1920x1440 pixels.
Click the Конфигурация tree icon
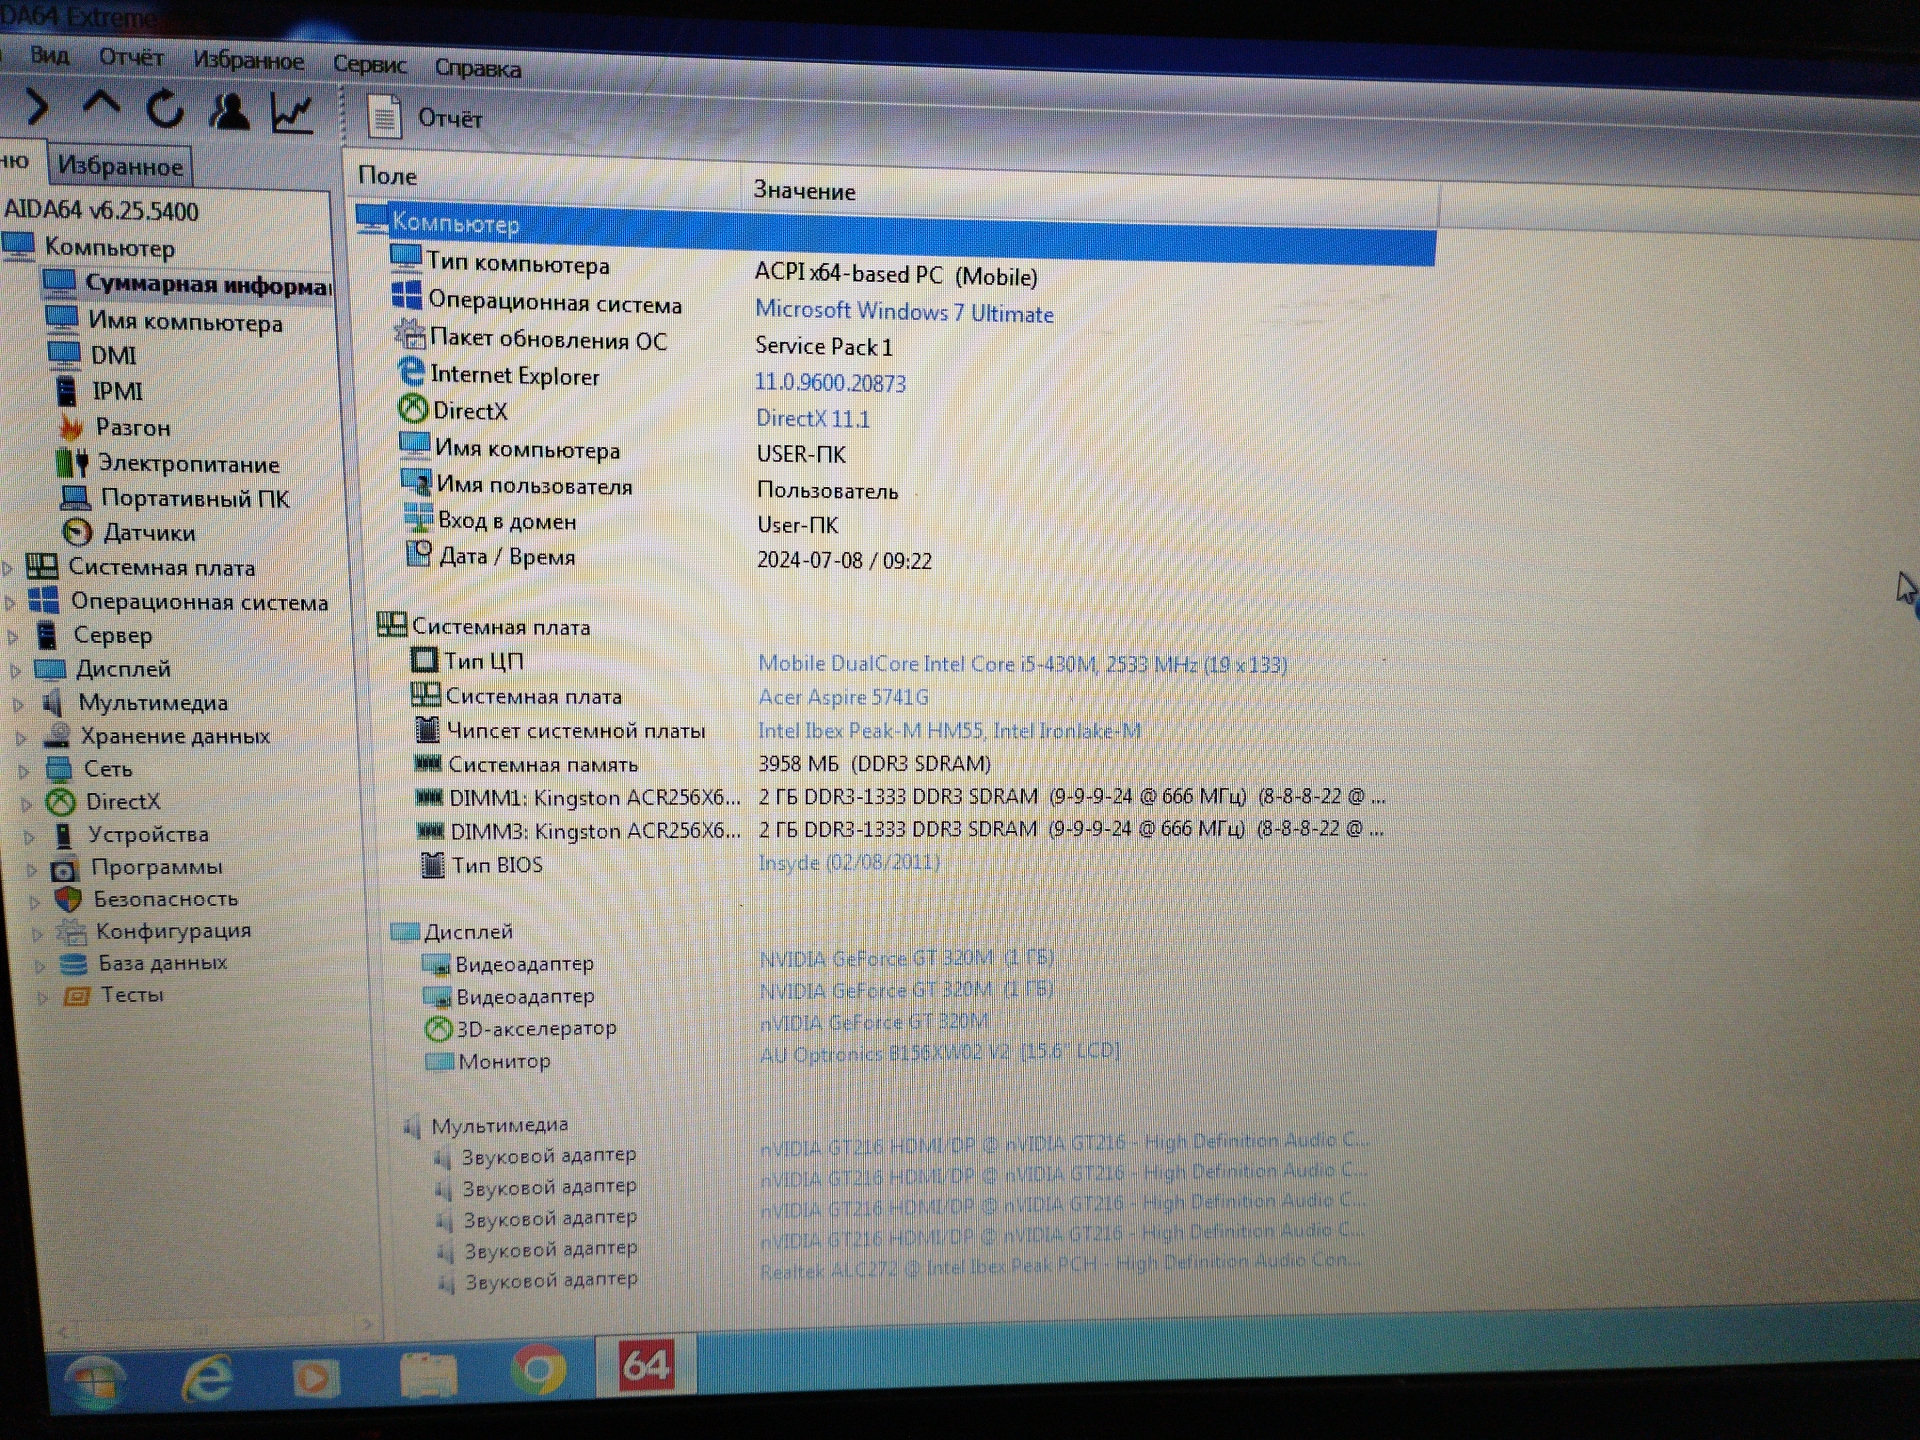tap(71, 931)
